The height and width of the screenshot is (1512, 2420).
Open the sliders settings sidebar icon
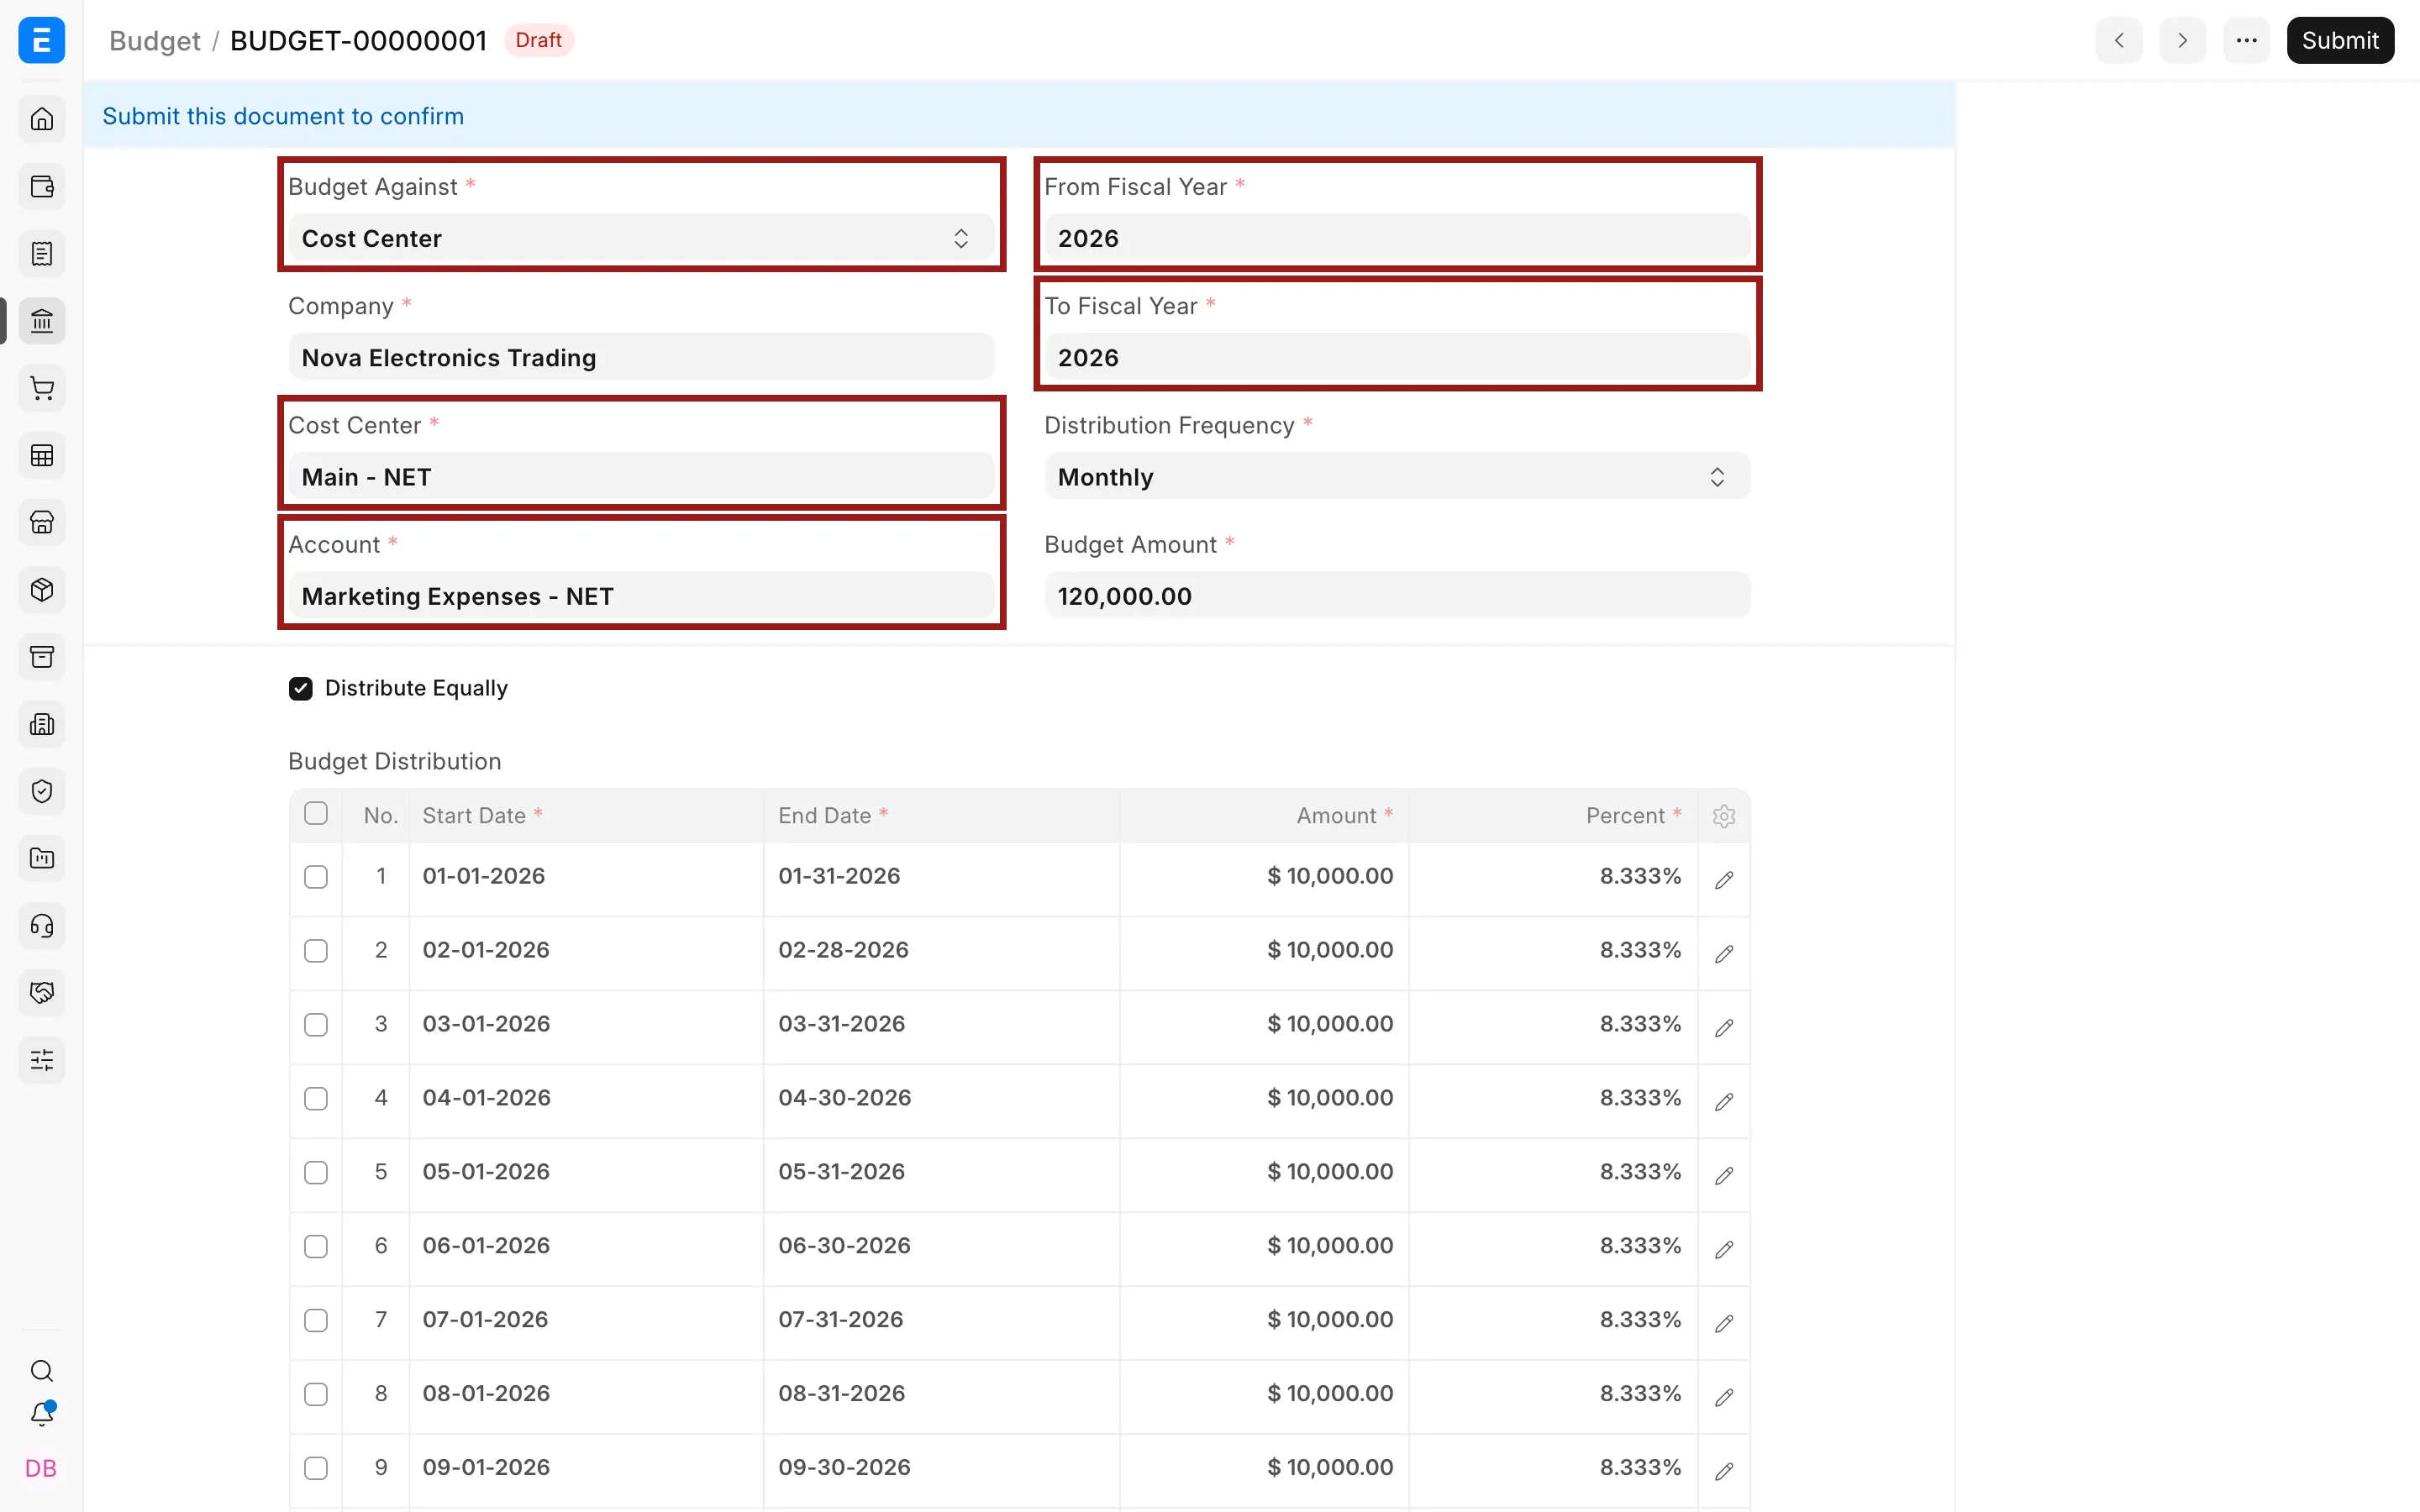coord(42,1060)
